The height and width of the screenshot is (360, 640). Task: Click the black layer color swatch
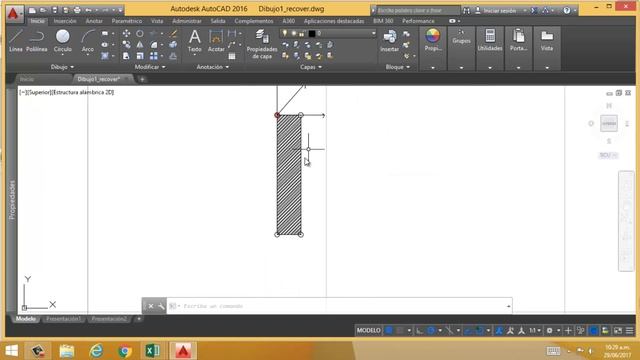tap(312, 33)
